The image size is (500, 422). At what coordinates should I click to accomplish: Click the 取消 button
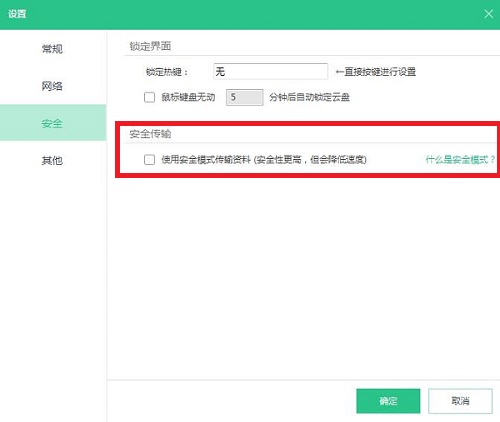pyautogui.click(x=460, y=401)
